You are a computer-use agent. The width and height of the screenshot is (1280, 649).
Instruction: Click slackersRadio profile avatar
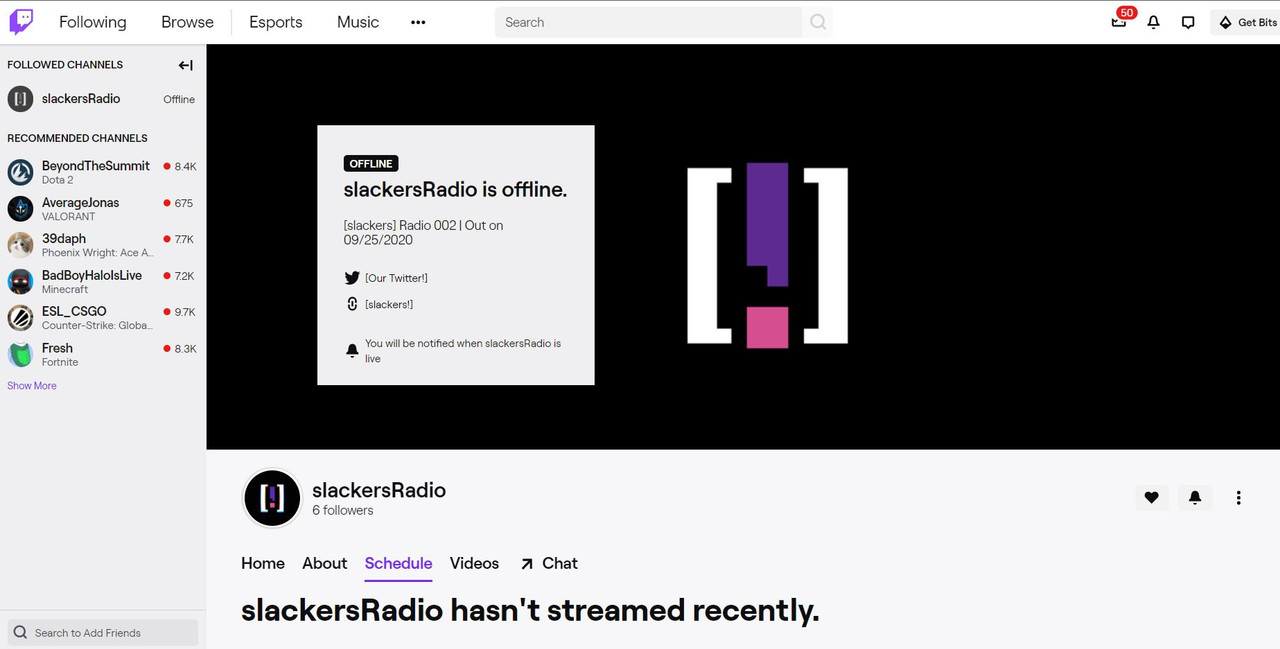click(272, 498)
